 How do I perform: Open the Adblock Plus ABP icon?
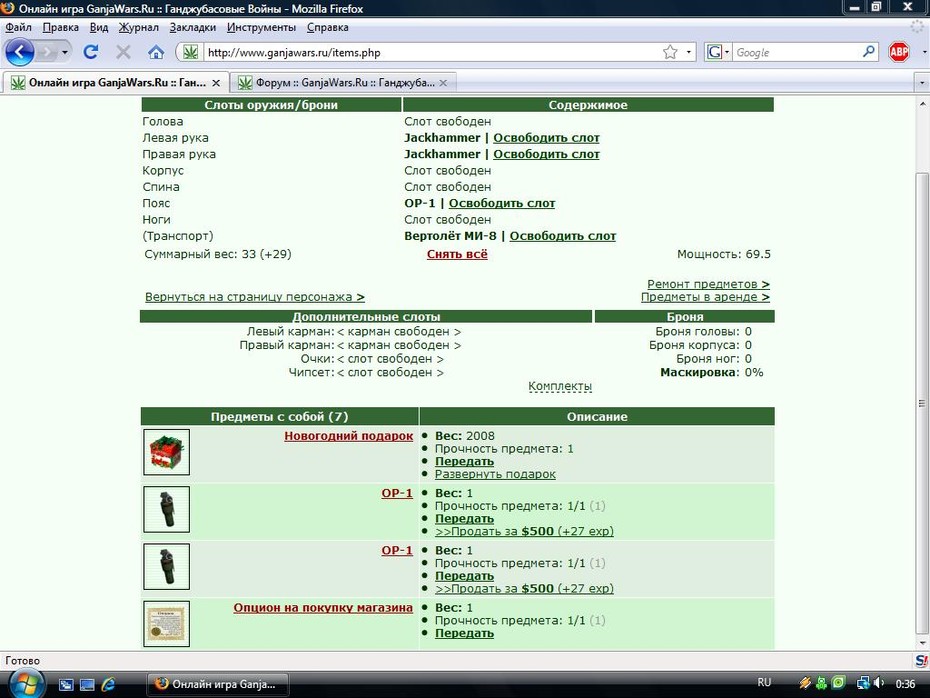[x=899, y=52]
